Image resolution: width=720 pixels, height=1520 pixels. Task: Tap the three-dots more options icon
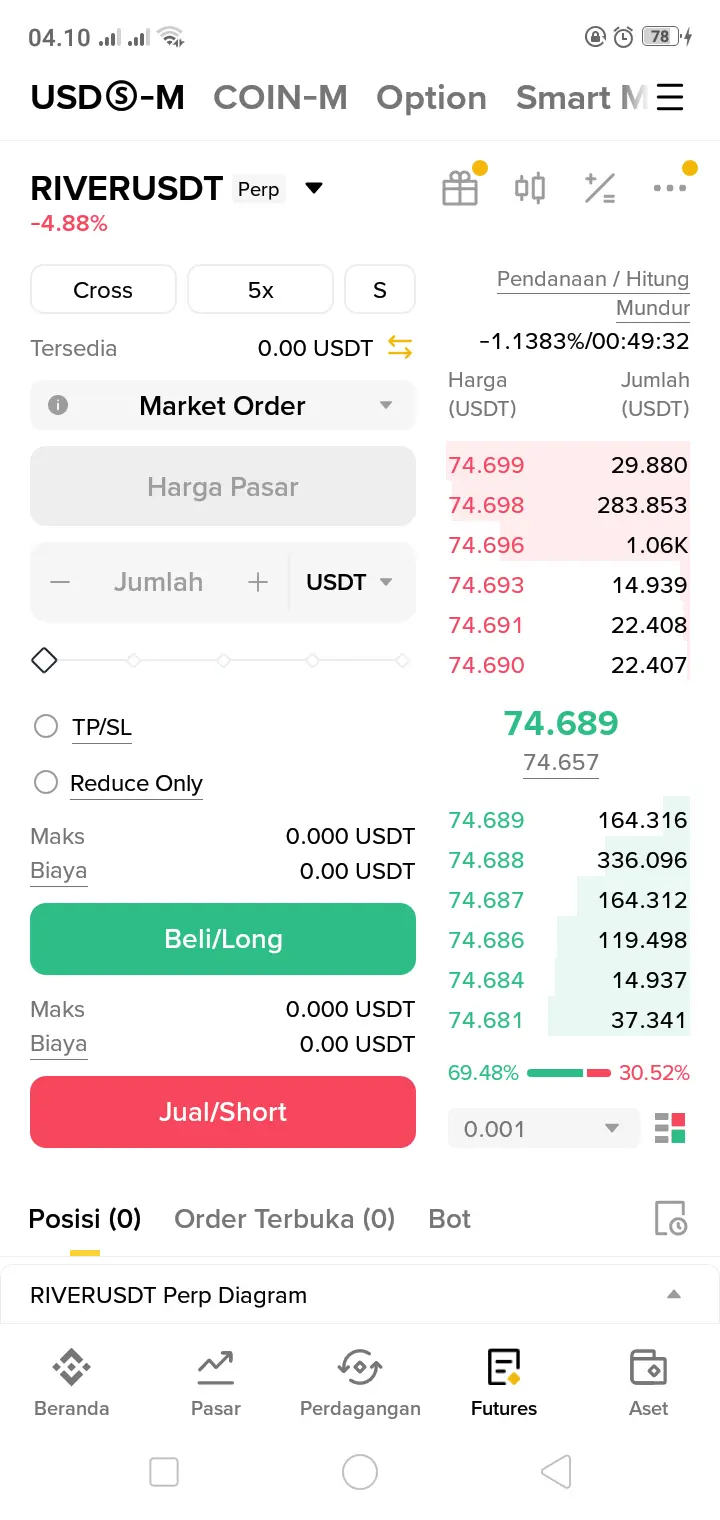click(x=670, y=188)
